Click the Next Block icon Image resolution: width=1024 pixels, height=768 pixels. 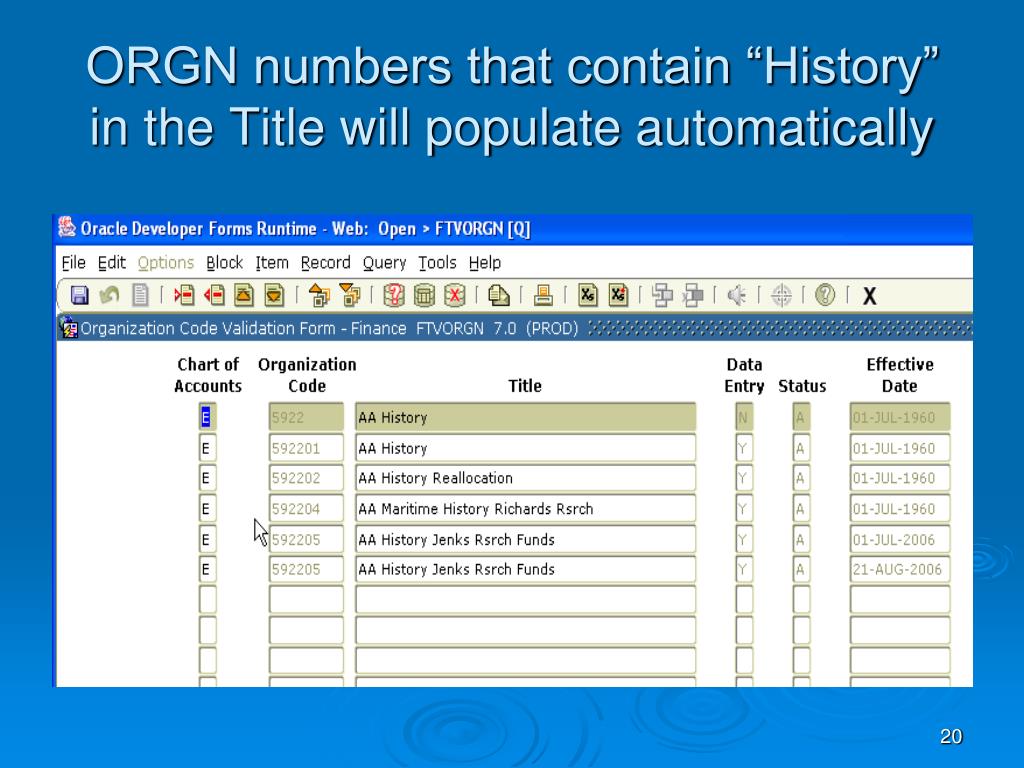coord(350,295)
